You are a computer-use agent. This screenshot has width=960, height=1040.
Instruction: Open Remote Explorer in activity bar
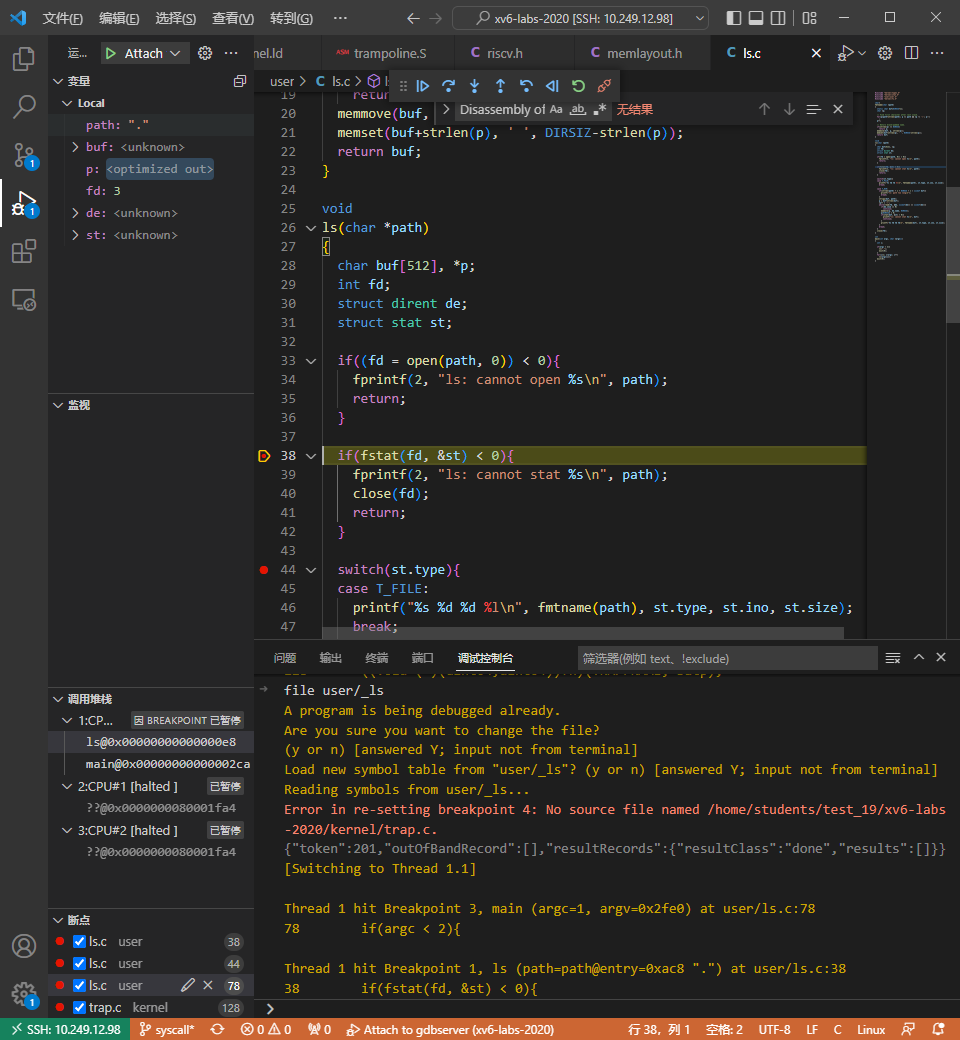click(23, 299)
